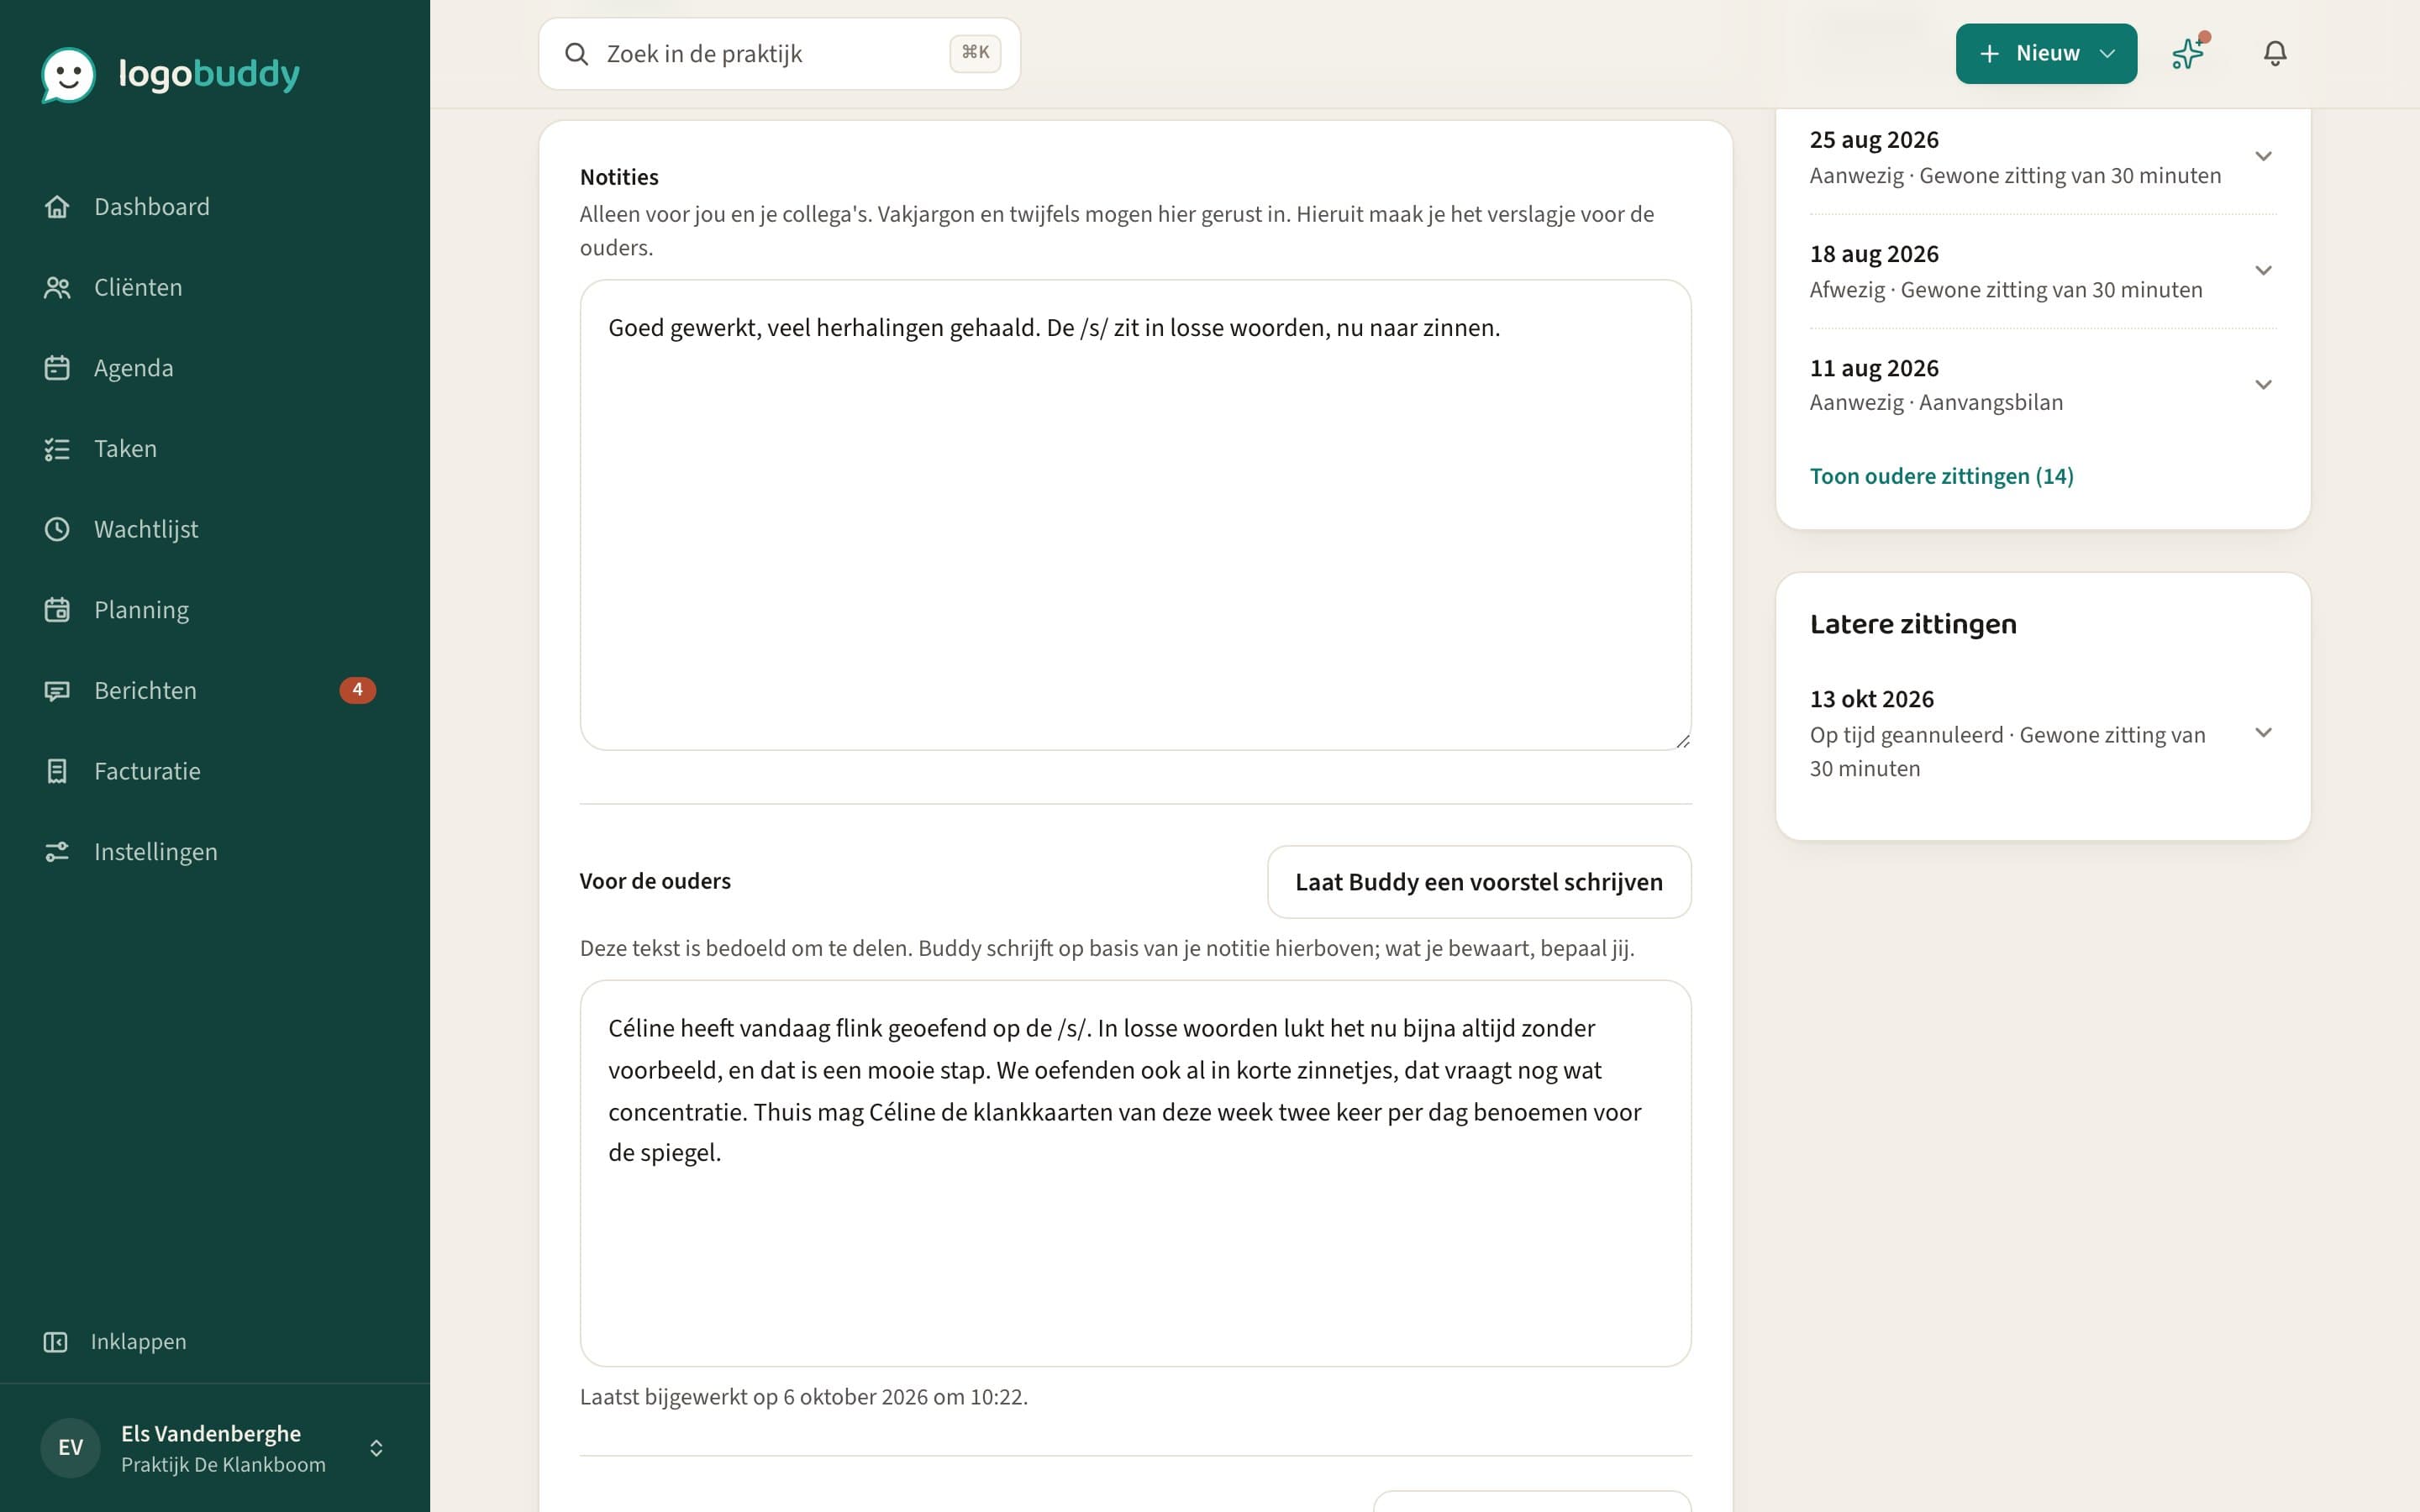Viewport: 2420px width, 1512px height.
Task: Open the Berichten menu item
Action: (x=215, y=690)
